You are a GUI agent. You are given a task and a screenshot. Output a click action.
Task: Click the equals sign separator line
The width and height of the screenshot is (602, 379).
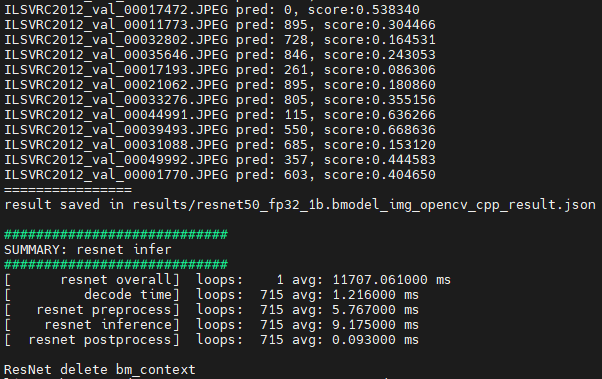(68, 190)
